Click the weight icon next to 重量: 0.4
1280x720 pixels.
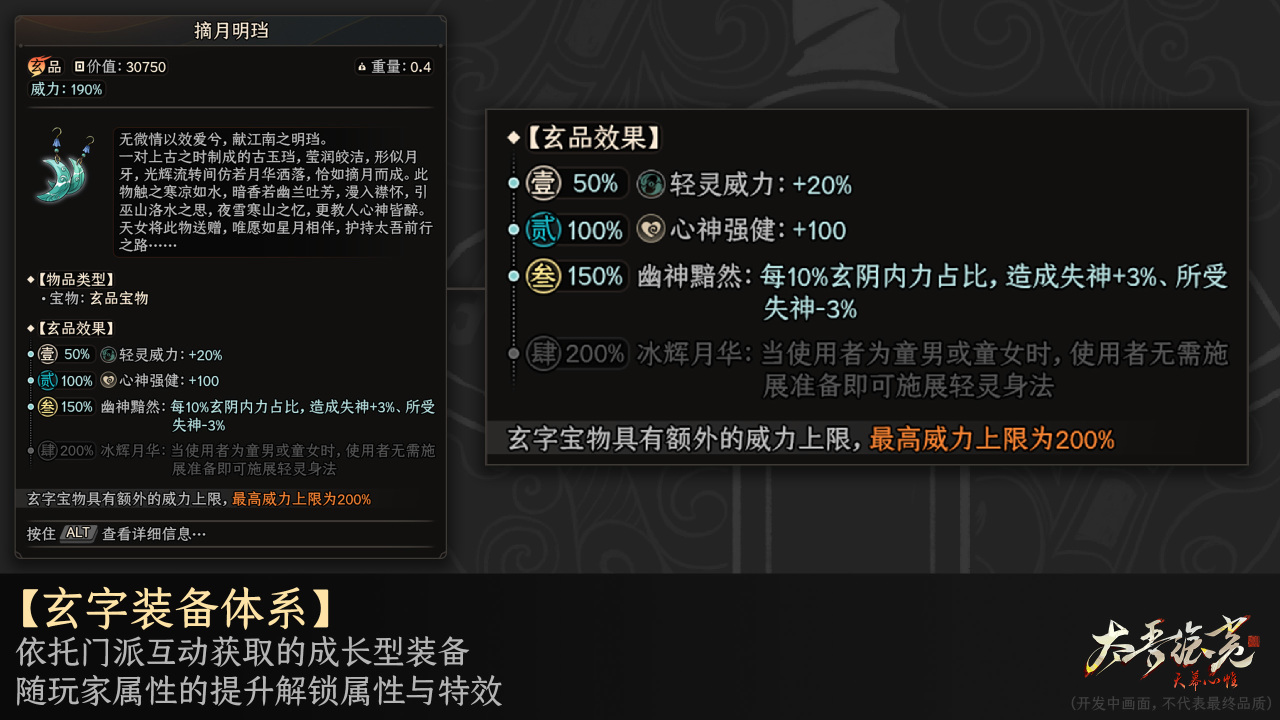coord(362,67)
